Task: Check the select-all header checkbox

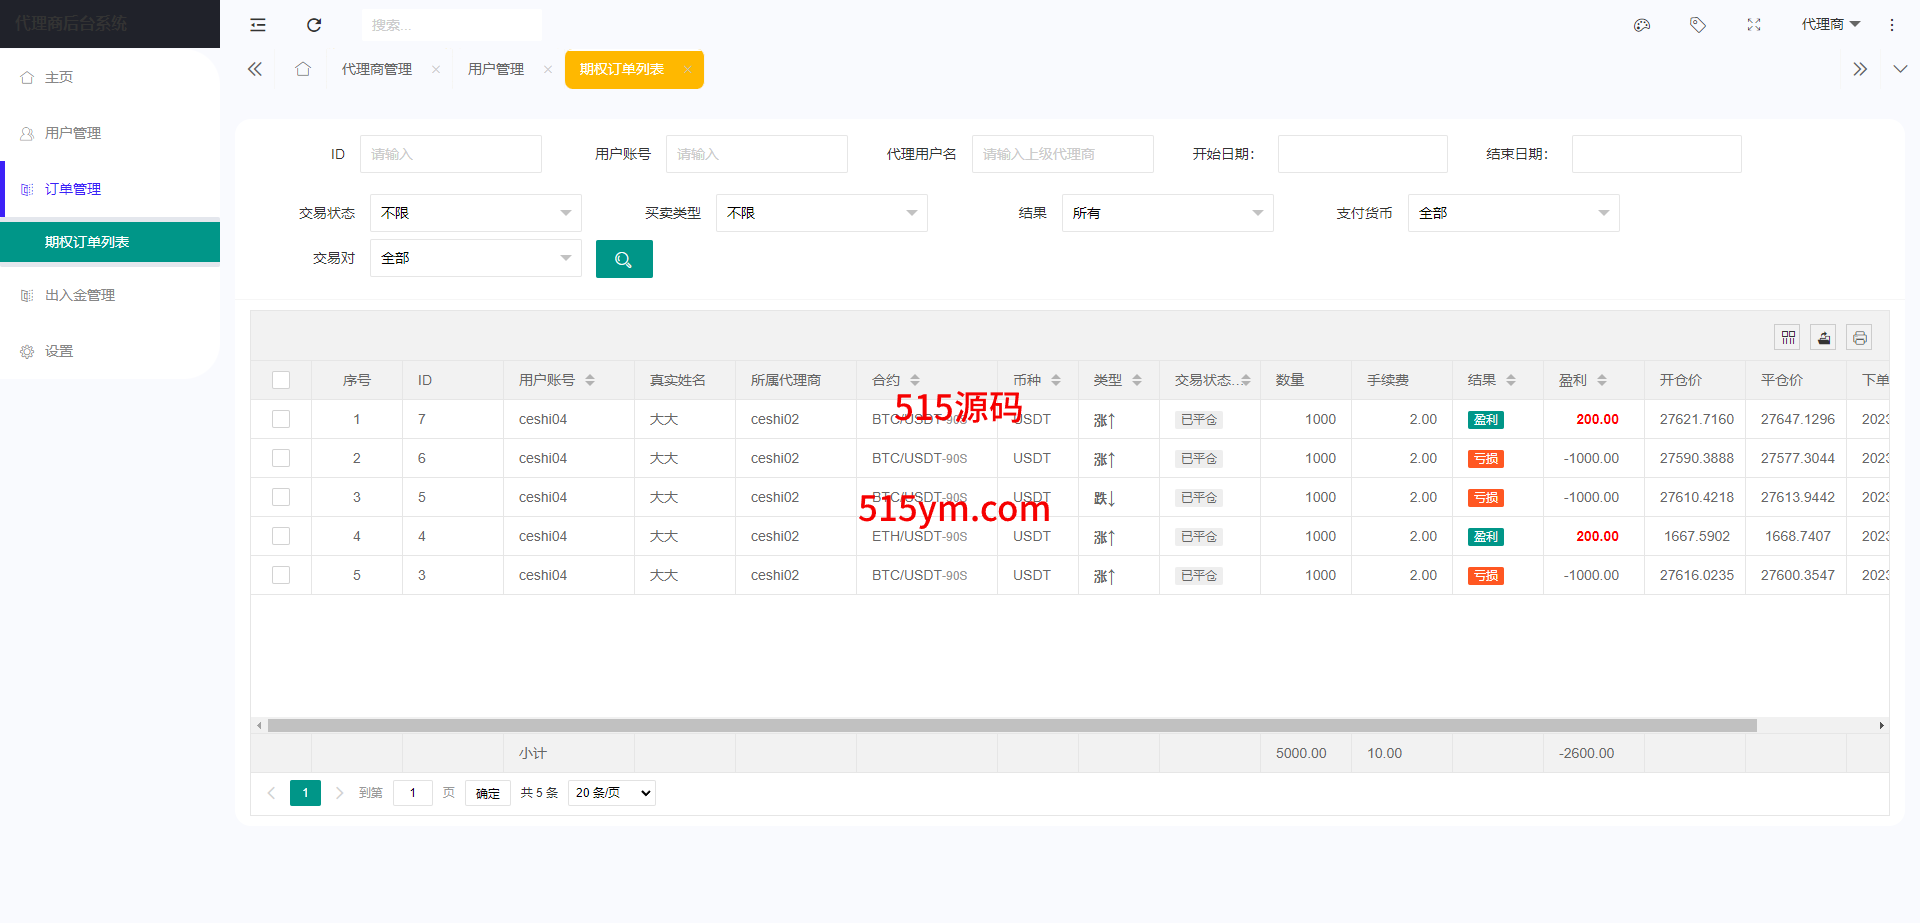Action: click(281, 380)
